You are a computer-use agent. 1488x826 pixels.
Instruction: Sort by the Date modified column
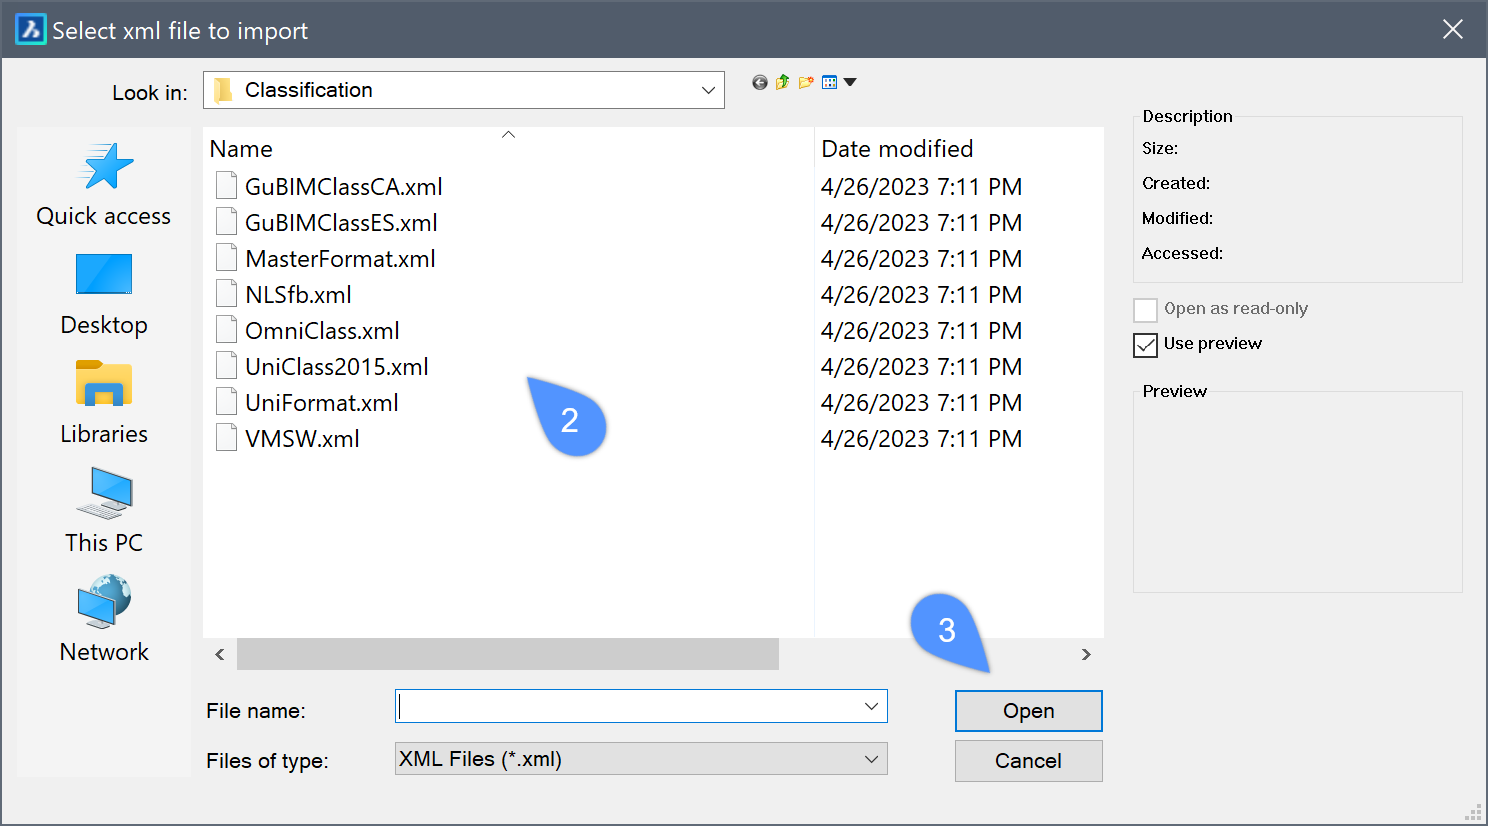pos(897,149)
